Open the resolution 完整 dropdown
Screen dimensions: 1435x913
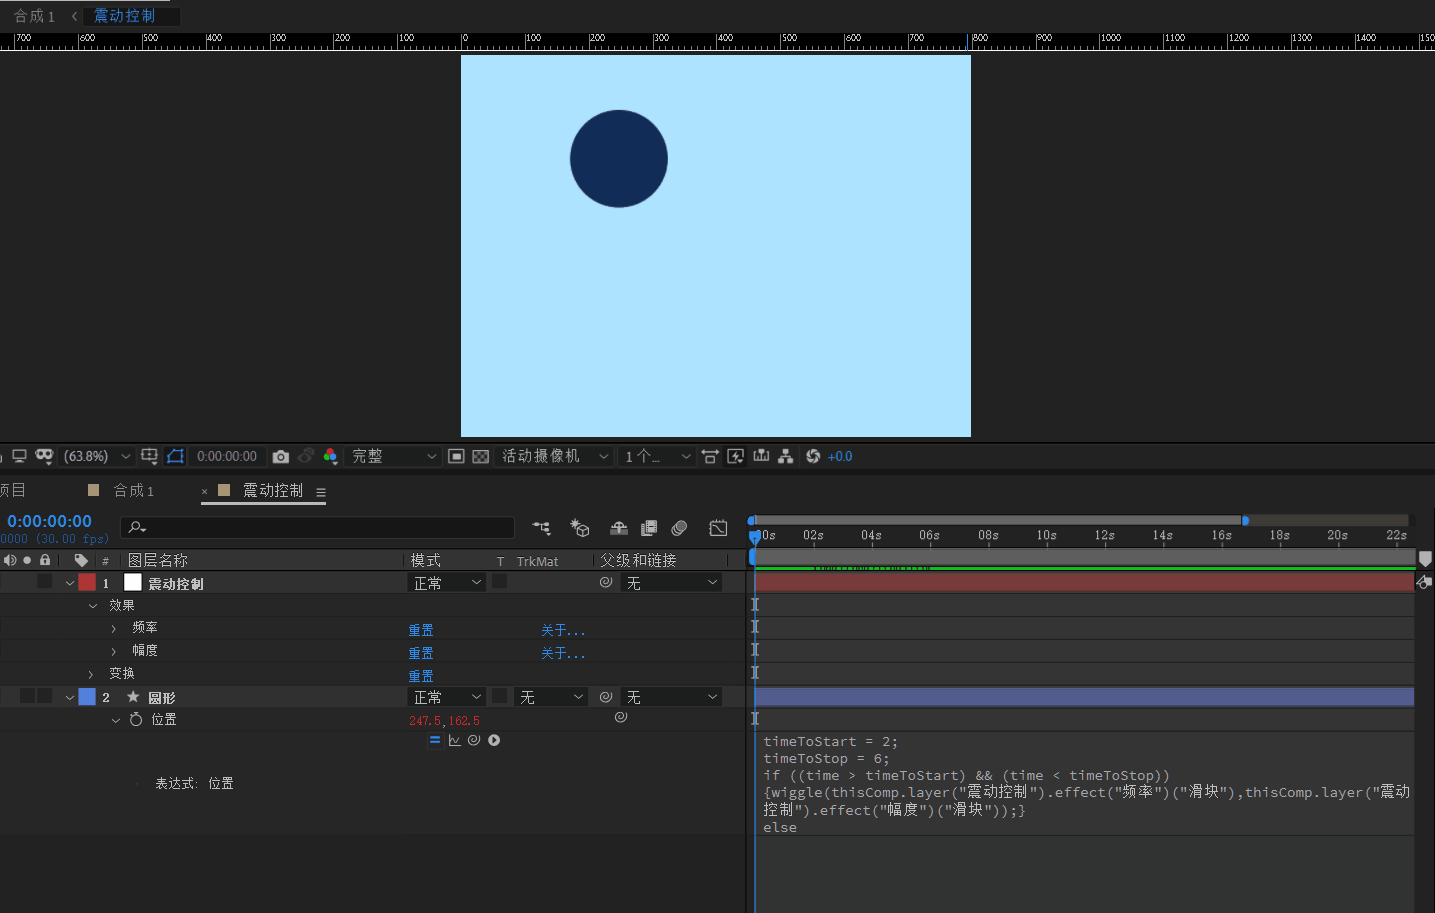[x=394, y=456]
